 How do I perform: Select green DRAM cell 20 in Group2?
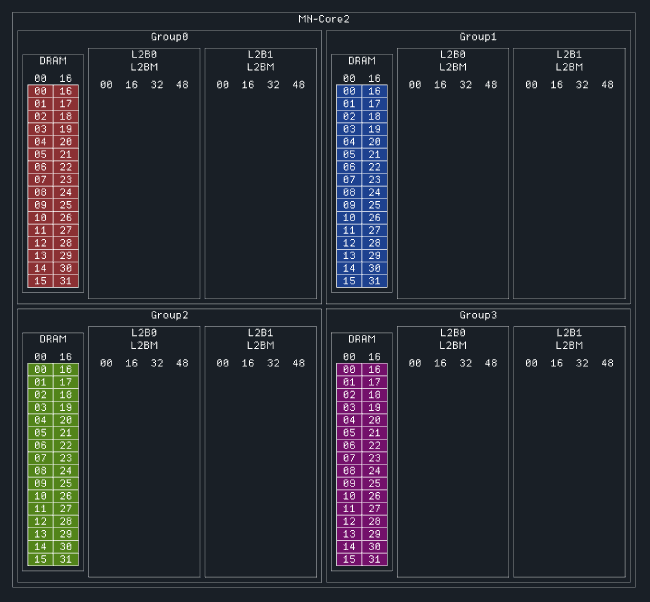click(65, 420)
